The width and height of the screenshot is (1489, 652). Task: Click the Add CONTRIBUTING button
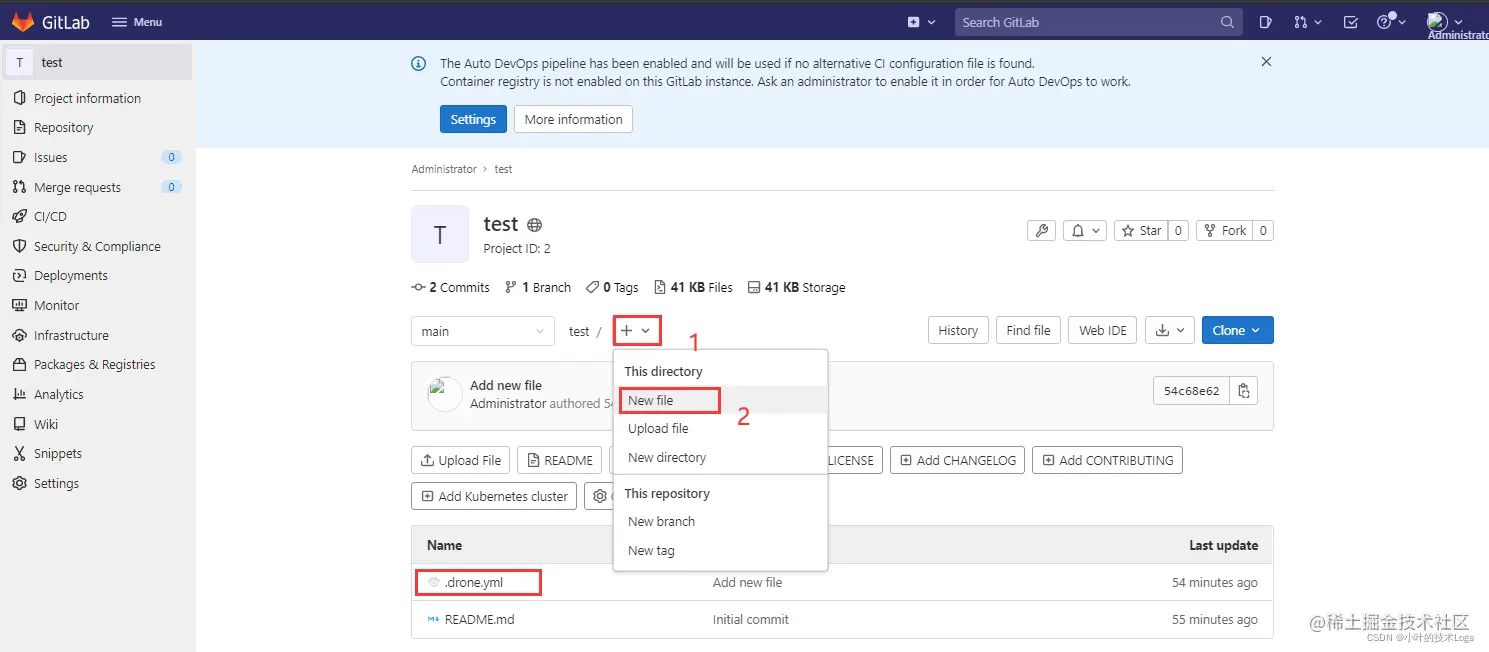pyautogui.click(x=1108, y=460)
